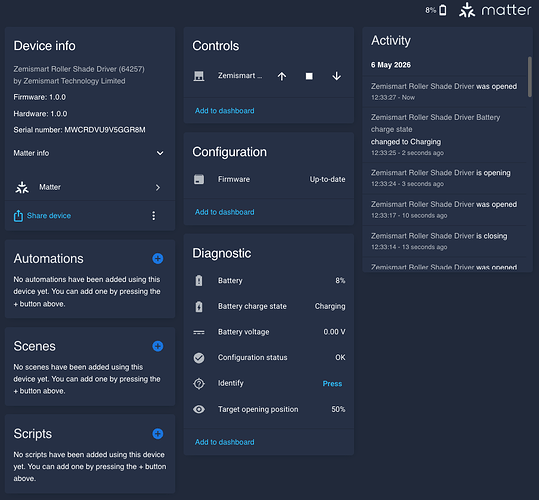Image resolution: width=539 pixels, height=500 pixels.
Task: Add a new scene with plus icon
Action: tap(158, 346)
